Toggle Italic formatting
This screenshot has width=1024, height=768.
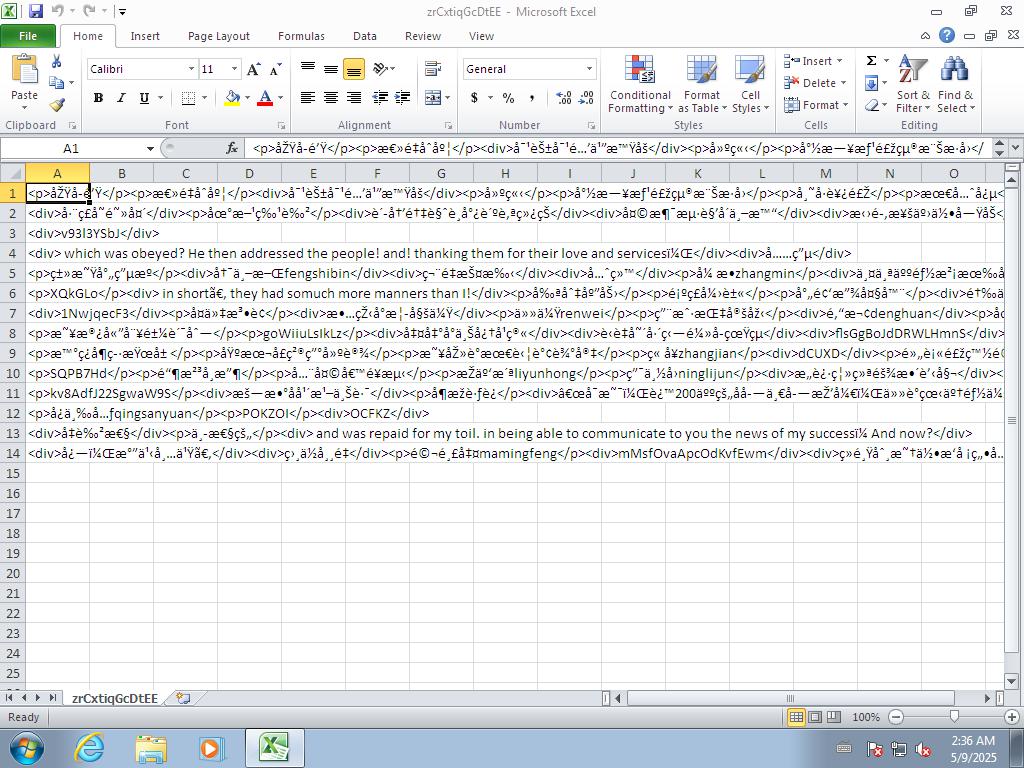coord(121,98)
